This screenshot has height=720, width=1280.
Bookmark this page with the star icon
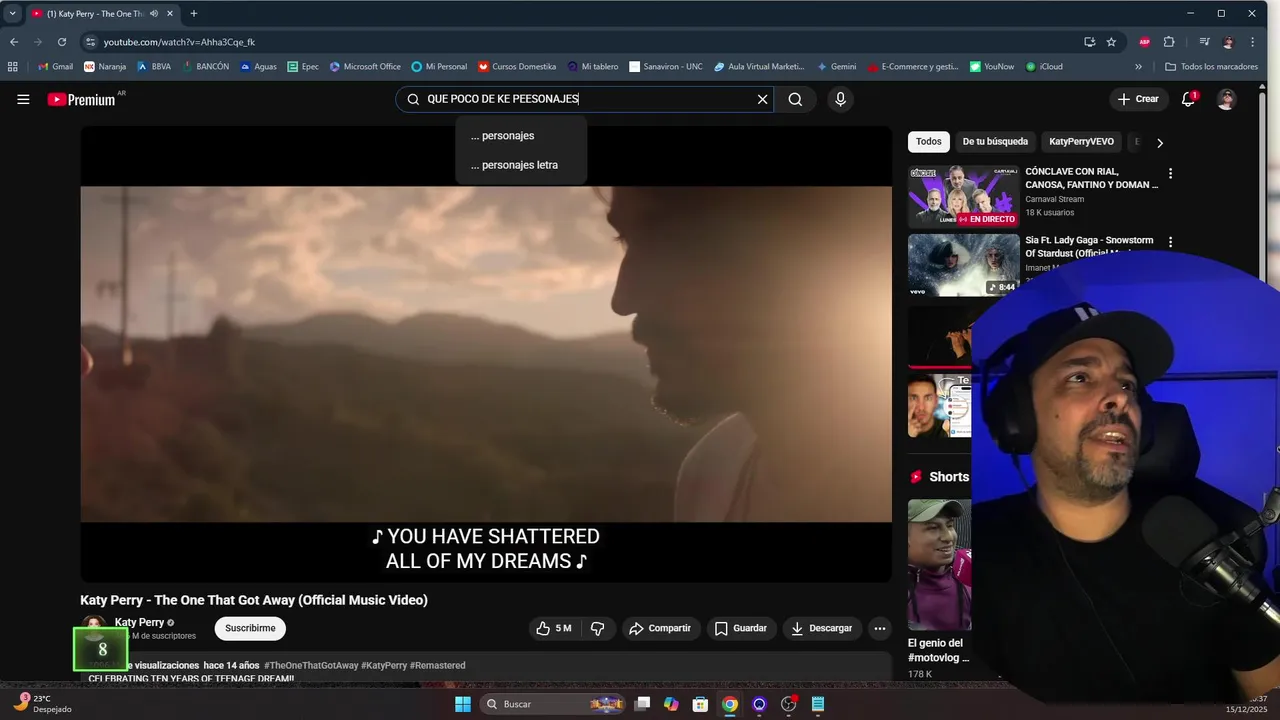(x=1111, y=42)
